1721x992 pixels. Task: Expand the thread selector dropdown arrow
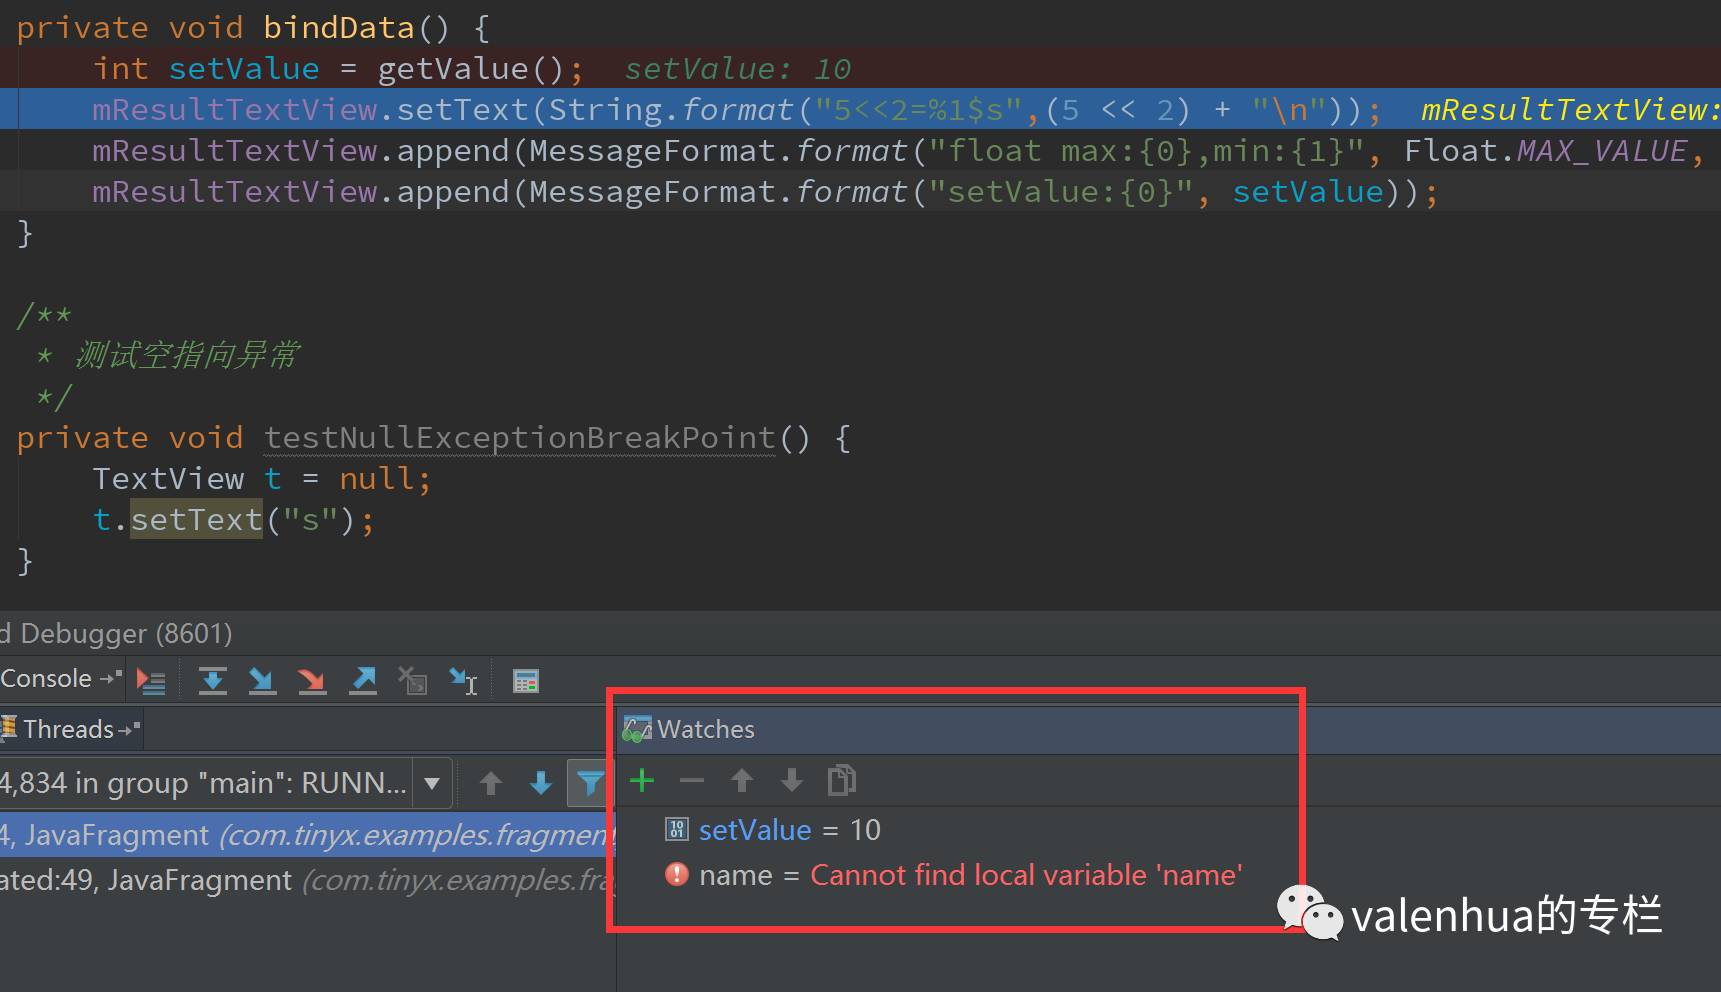[432, 782]
